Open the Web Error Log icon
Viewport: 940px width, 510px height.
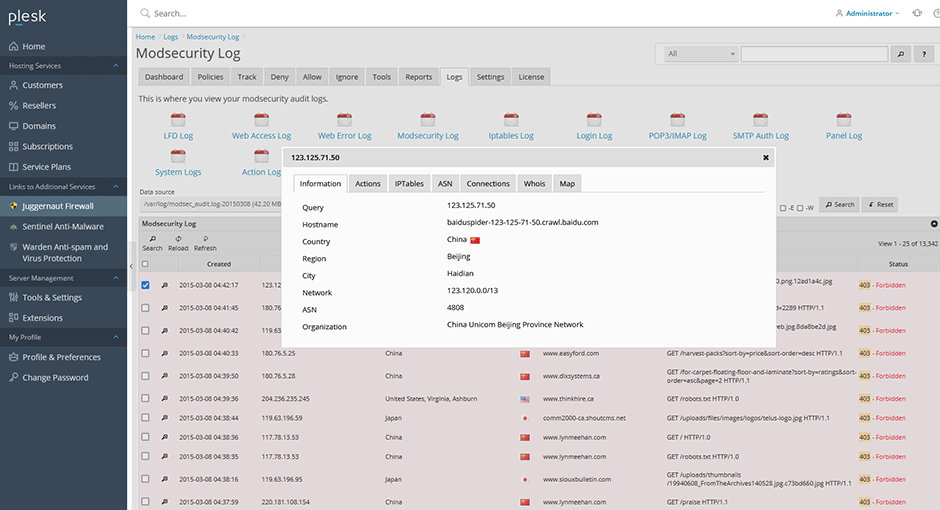pos(344,119)
